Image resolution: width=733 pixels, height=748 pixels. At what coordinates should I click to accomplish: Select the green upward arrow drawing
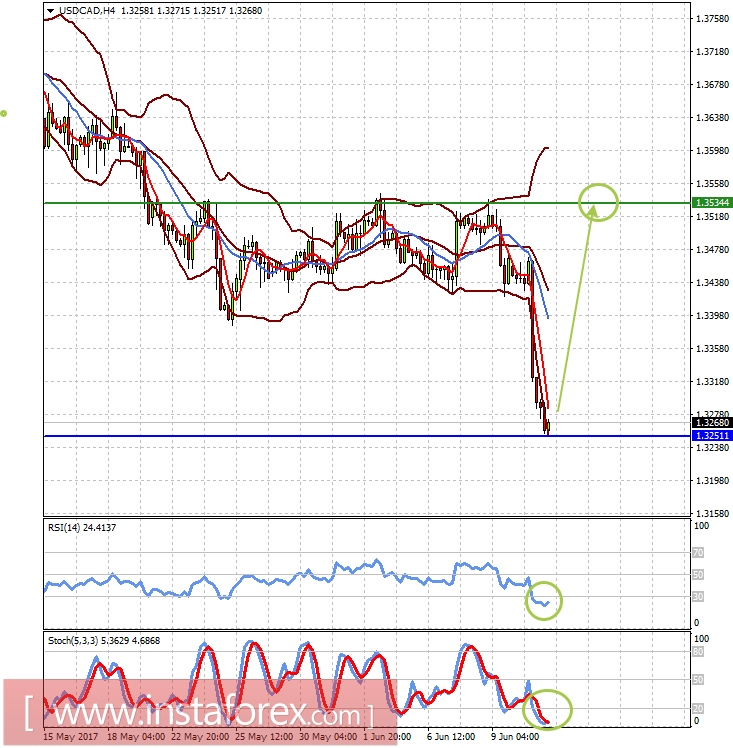pyautogui.click(x=576, y=308)
